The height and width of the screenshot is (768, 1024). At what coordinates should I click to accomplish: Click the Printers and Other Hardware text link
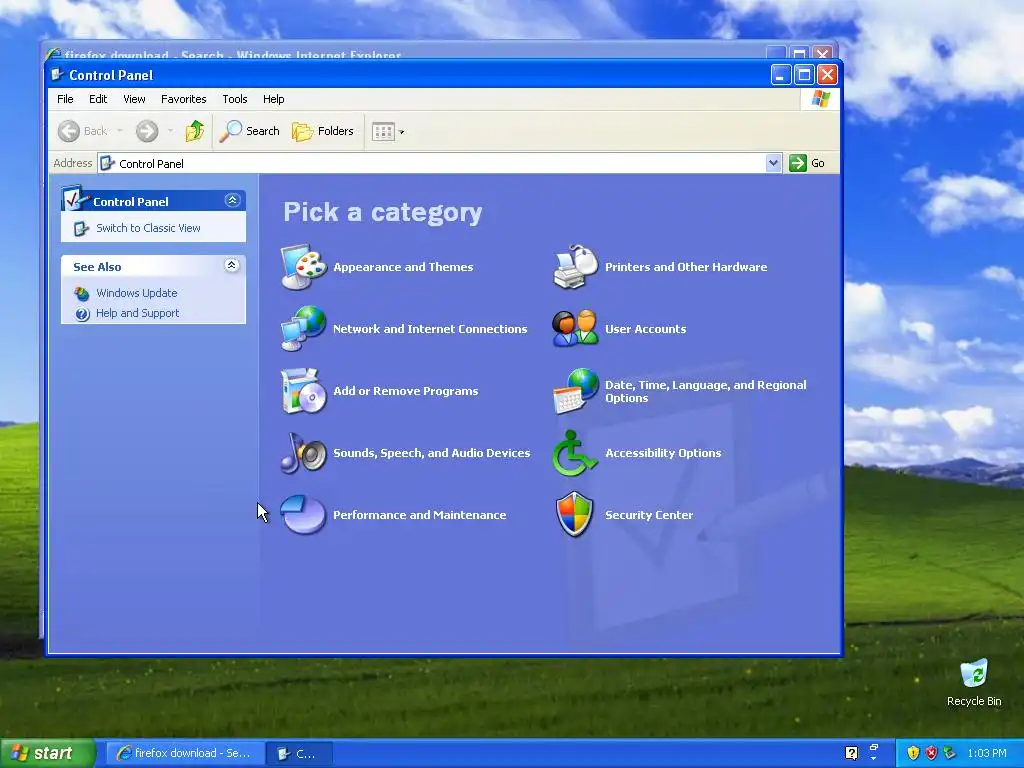686,266
